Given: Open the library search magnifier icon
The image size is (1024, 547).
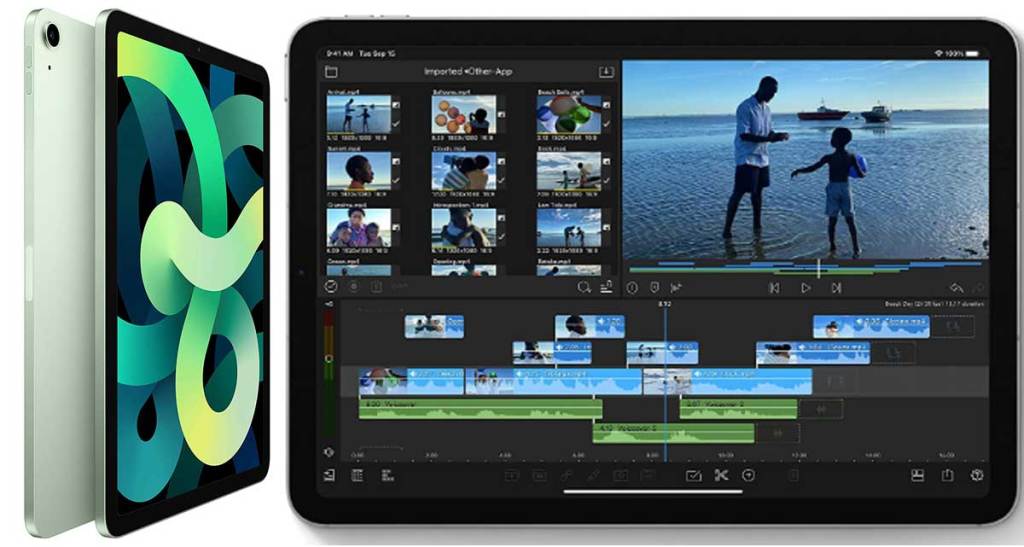Looking at the screenshot, I should (x=585, y=287).
